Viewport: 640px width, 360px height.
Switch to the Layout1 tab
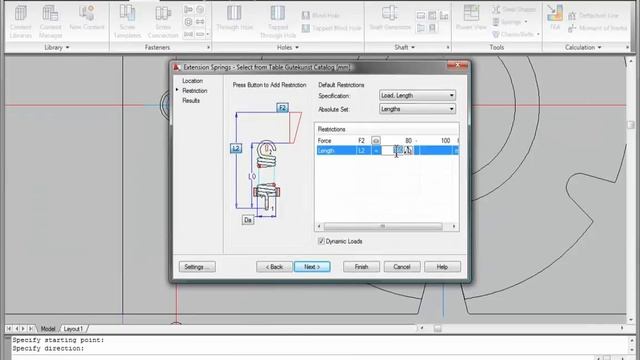73,329
